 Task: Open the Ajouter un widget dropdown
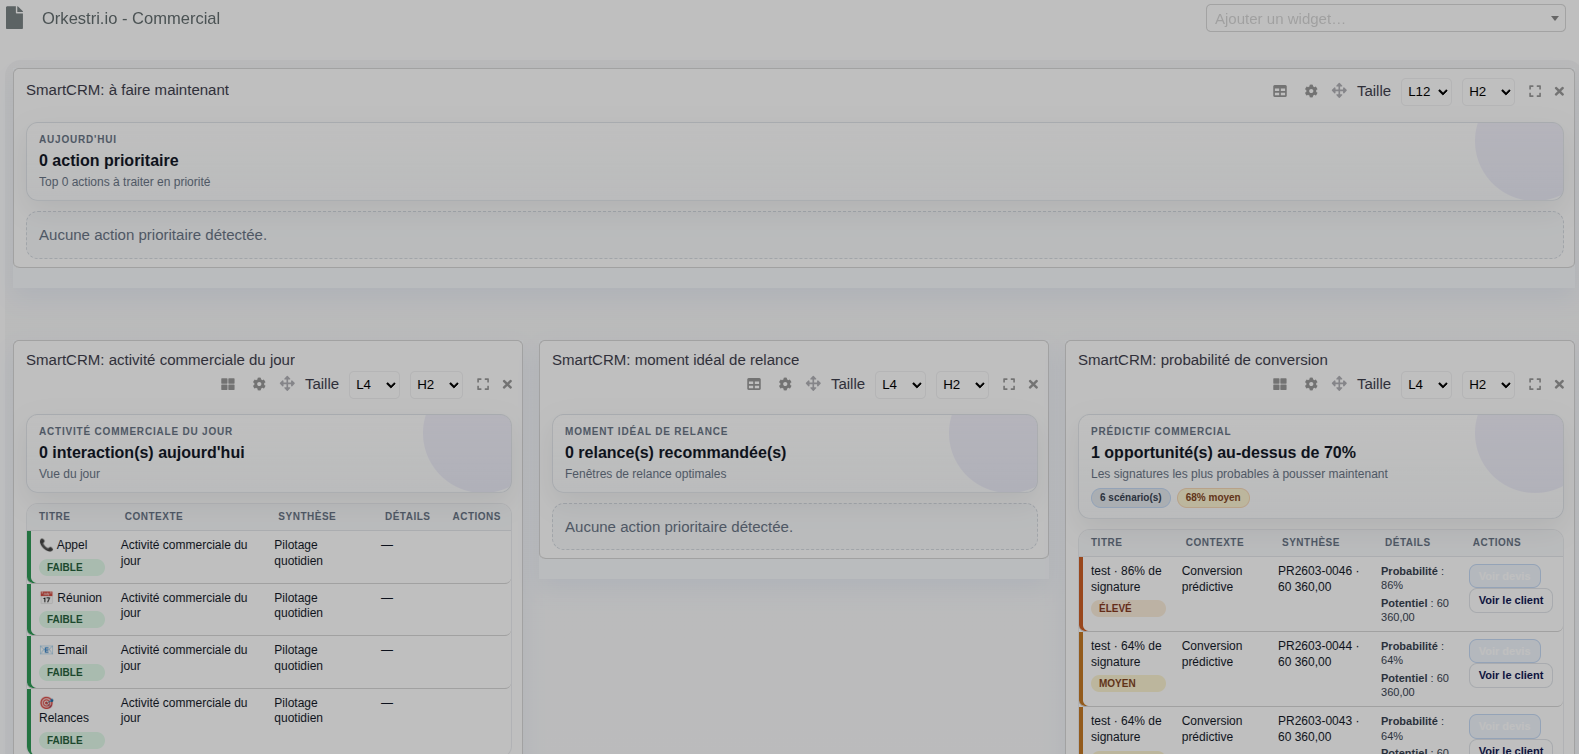(1385, 18)
